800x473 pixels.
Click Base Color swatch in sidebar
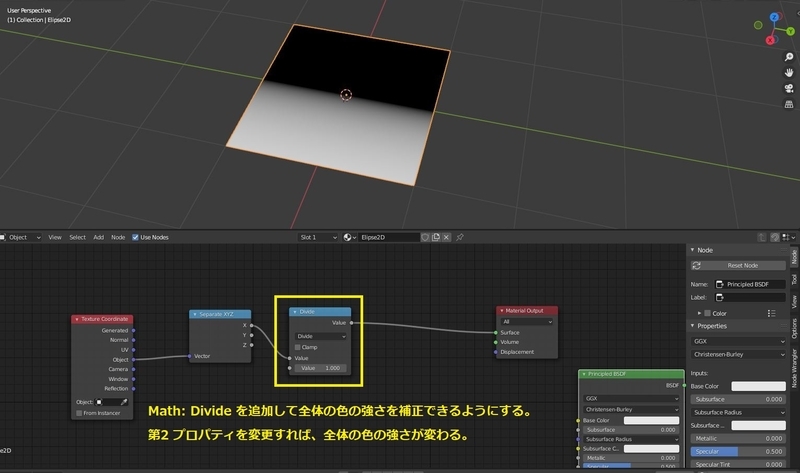pos(759,386)
